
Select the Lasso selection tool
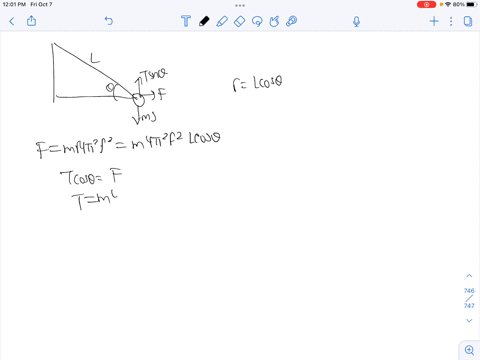257,21
